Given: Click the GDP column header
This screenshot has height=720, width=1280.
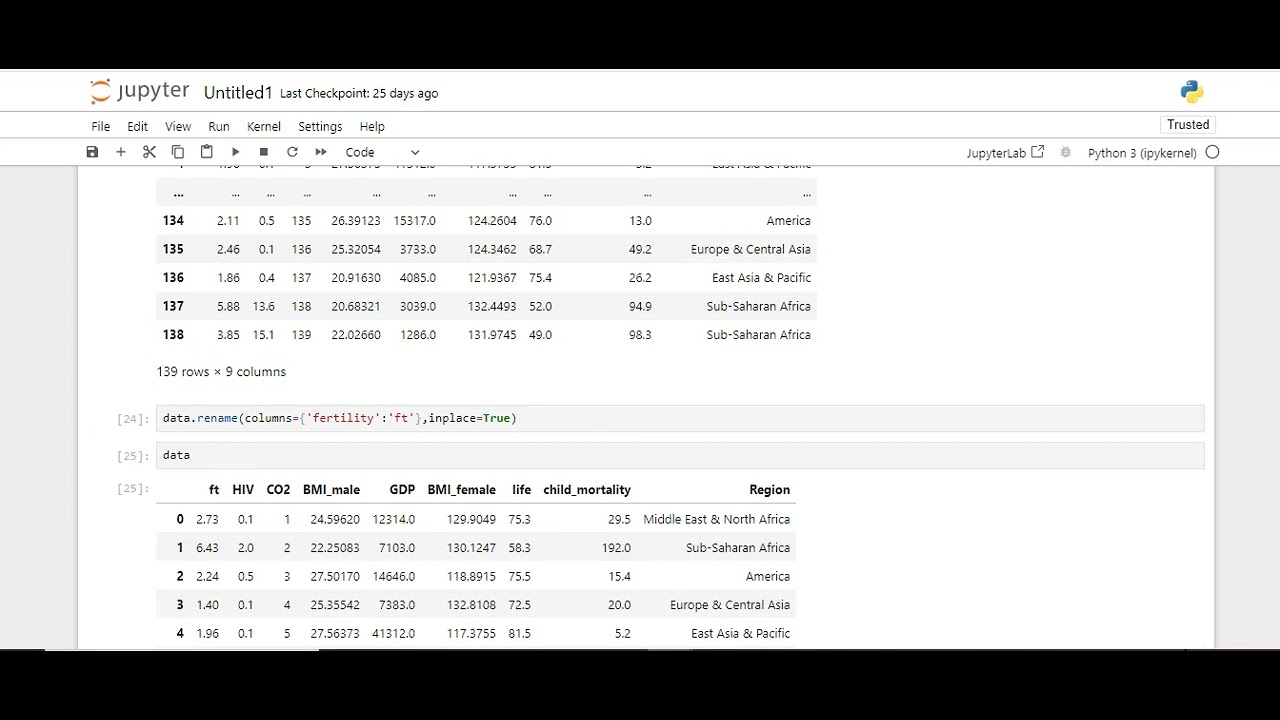Looking at the screenshot, I should [x=402, y=490].
